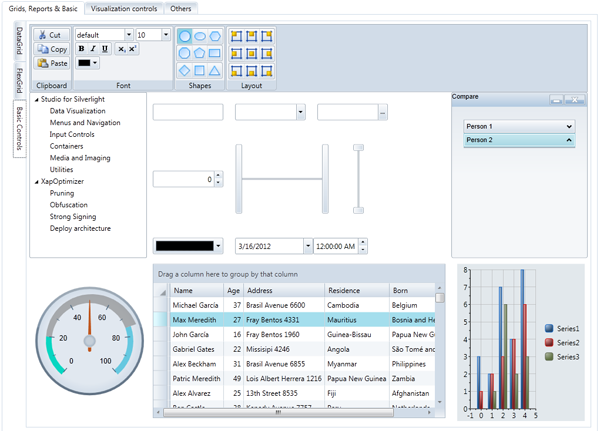Image resolution: width=600 pixels, height=431 pixels.
Task: Toggle underline formatting
Action: pos(105,49)
